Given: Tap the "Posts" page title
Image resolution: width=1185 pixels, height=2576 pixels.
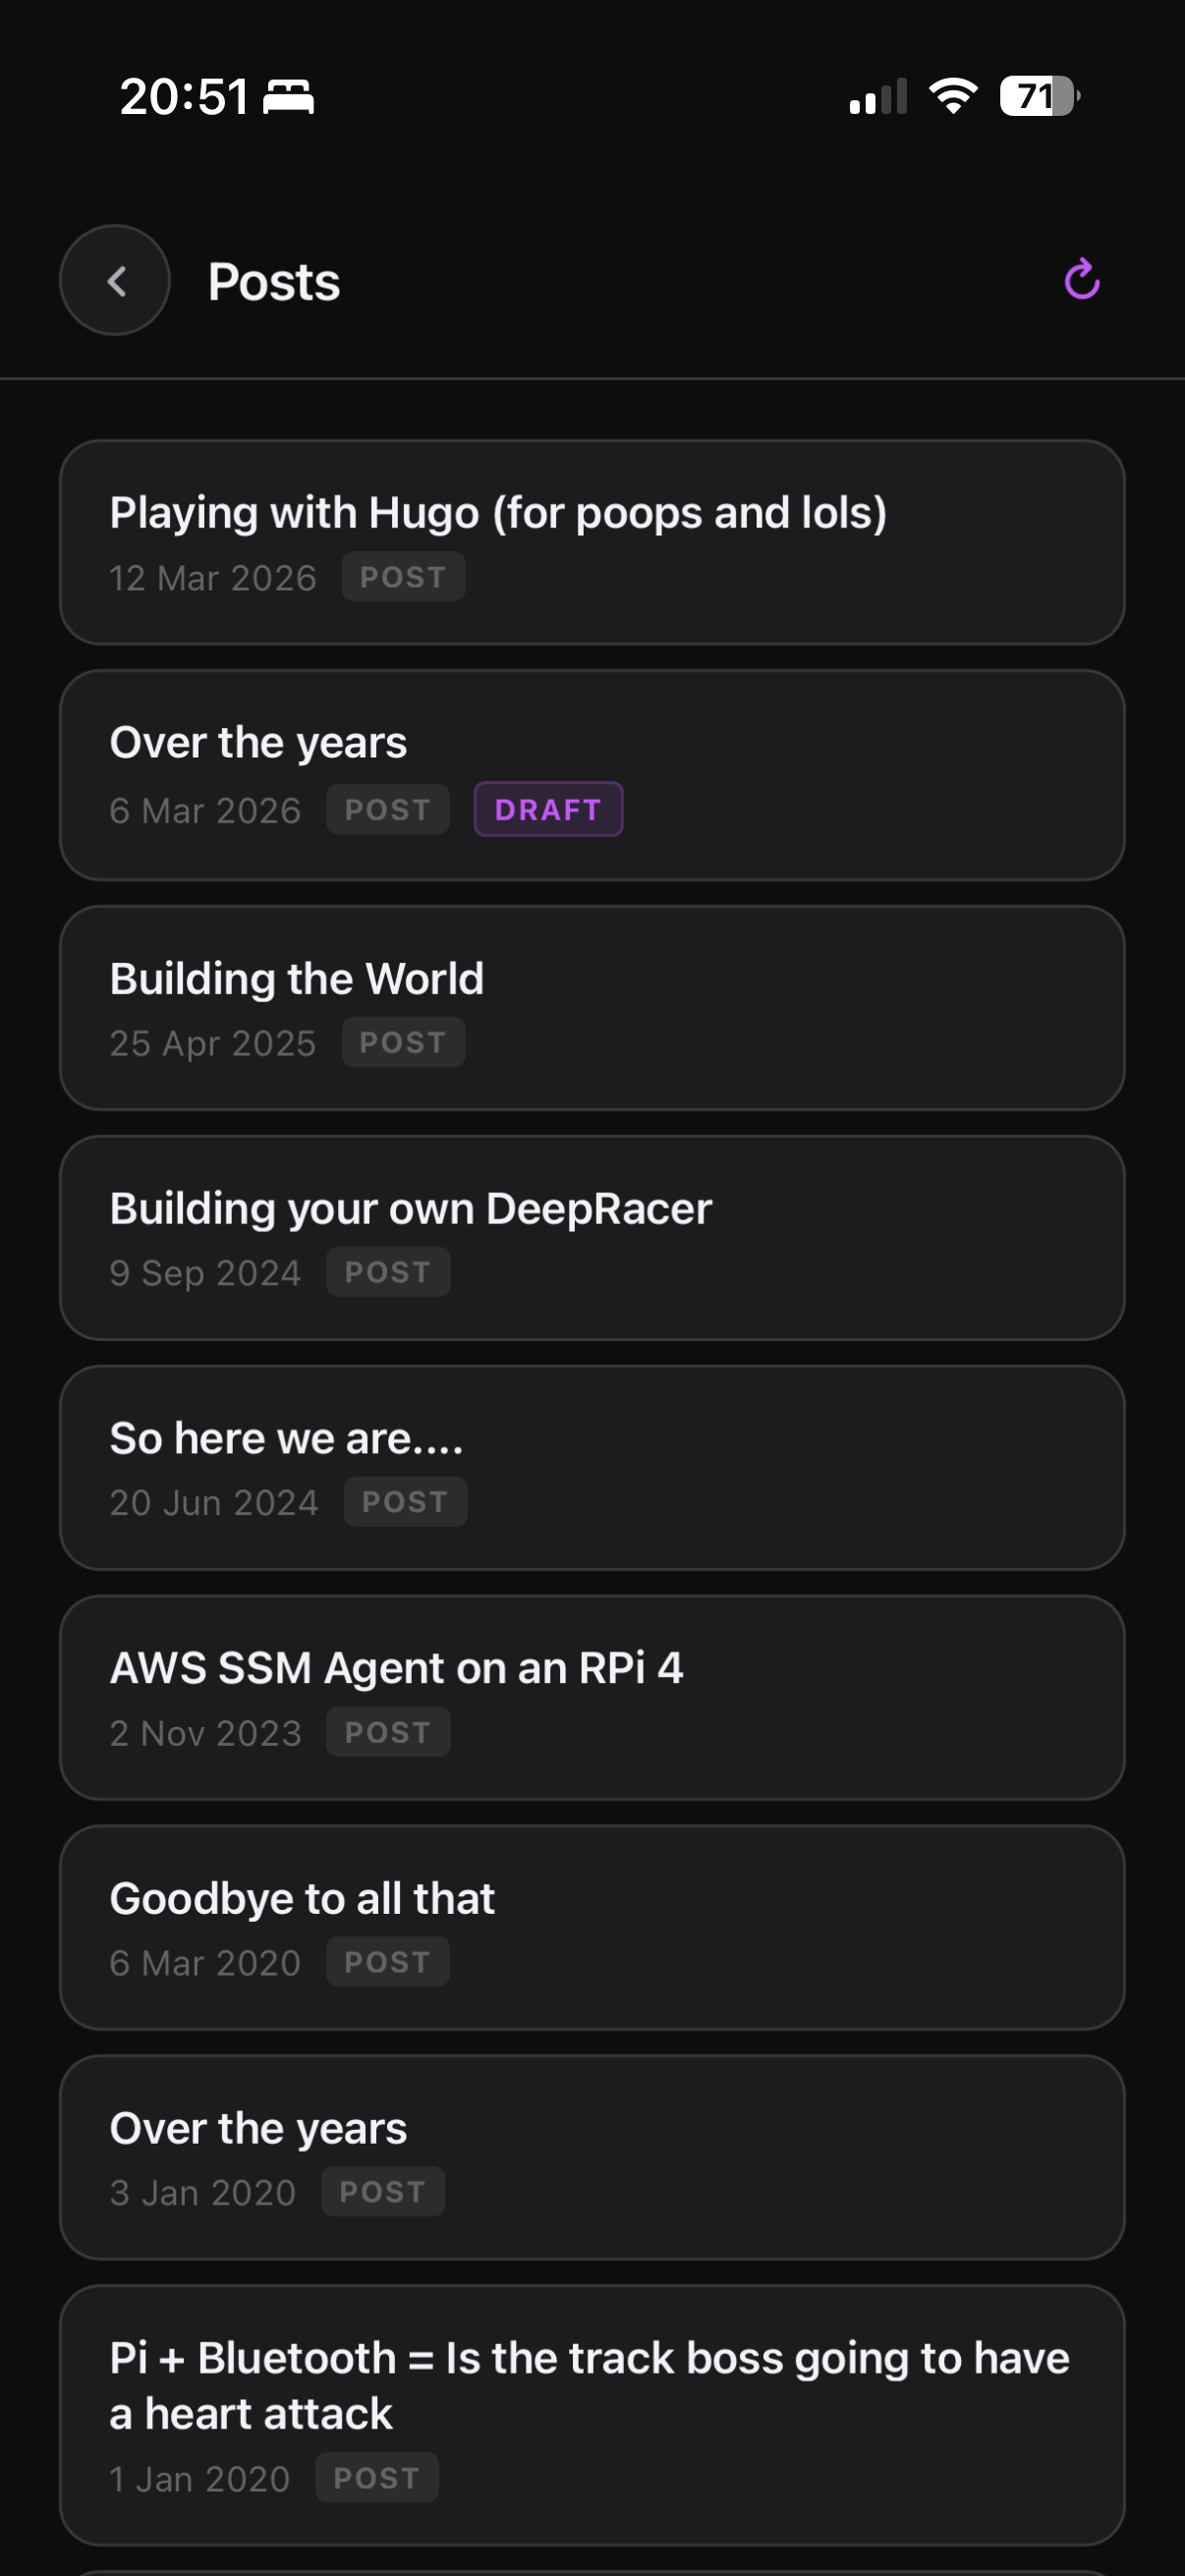Looking at the screenshot, I should (274, 282).
